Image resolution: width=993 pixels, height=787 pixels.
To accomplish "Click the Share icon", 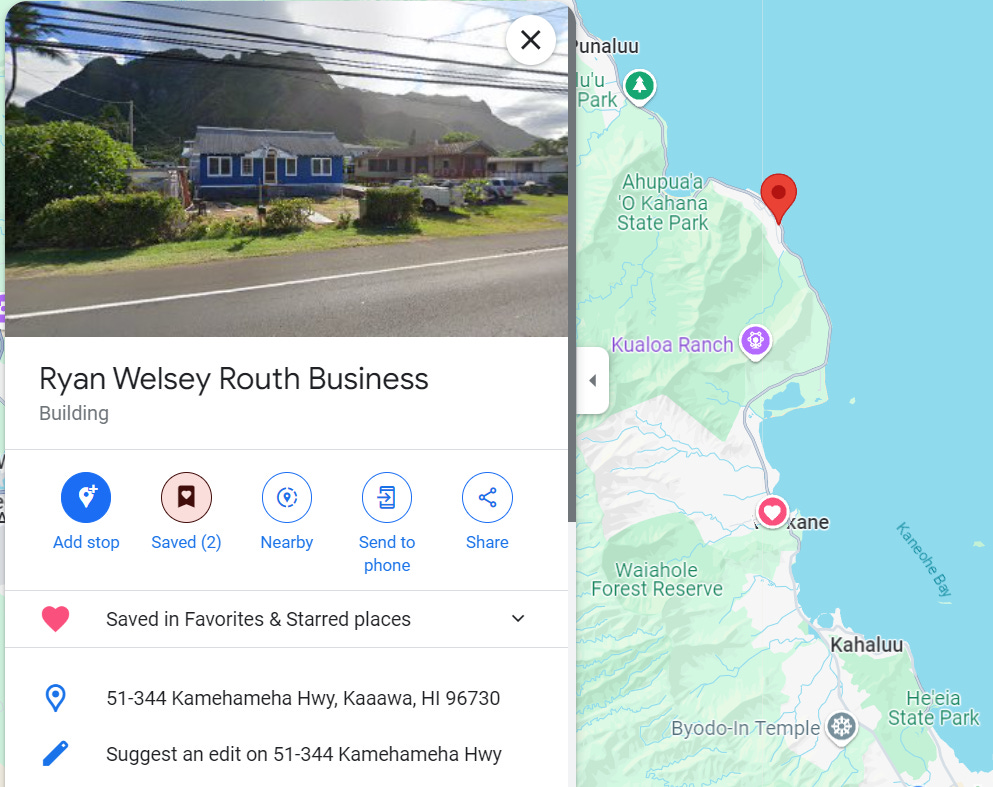I will [x=487, y=497].
